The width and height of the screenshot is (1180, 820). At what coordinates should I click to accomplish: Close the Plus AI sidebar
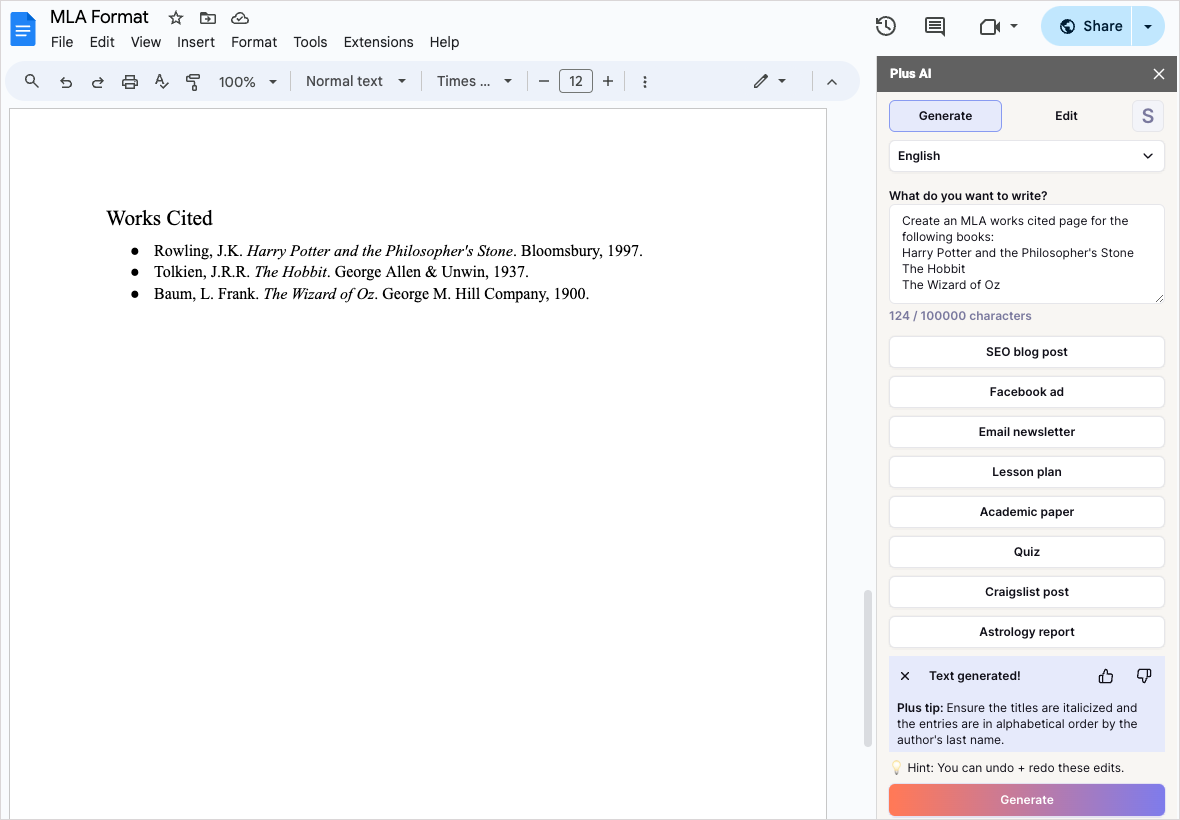pos(1158,74)
